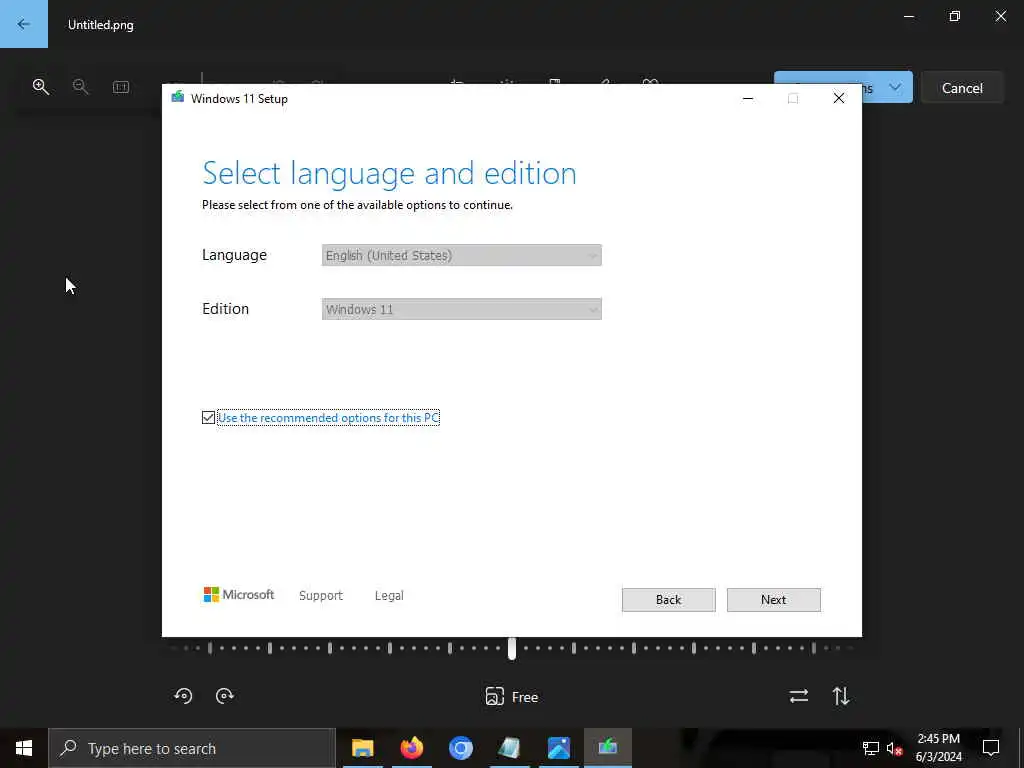The image size is (1024, 768).
Task: Minimize the Photos window
Action: coord(908,16)
